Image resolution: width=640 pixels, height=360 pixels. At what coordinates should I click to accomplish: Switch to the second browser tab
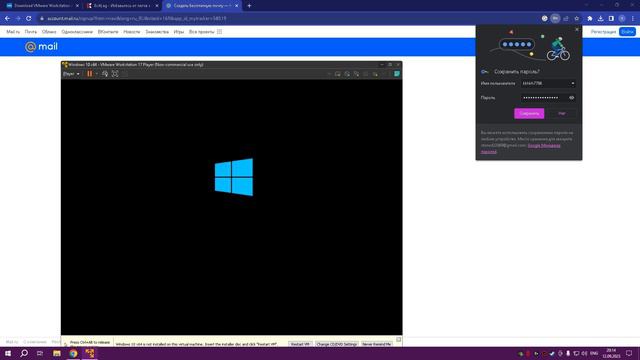121,6
